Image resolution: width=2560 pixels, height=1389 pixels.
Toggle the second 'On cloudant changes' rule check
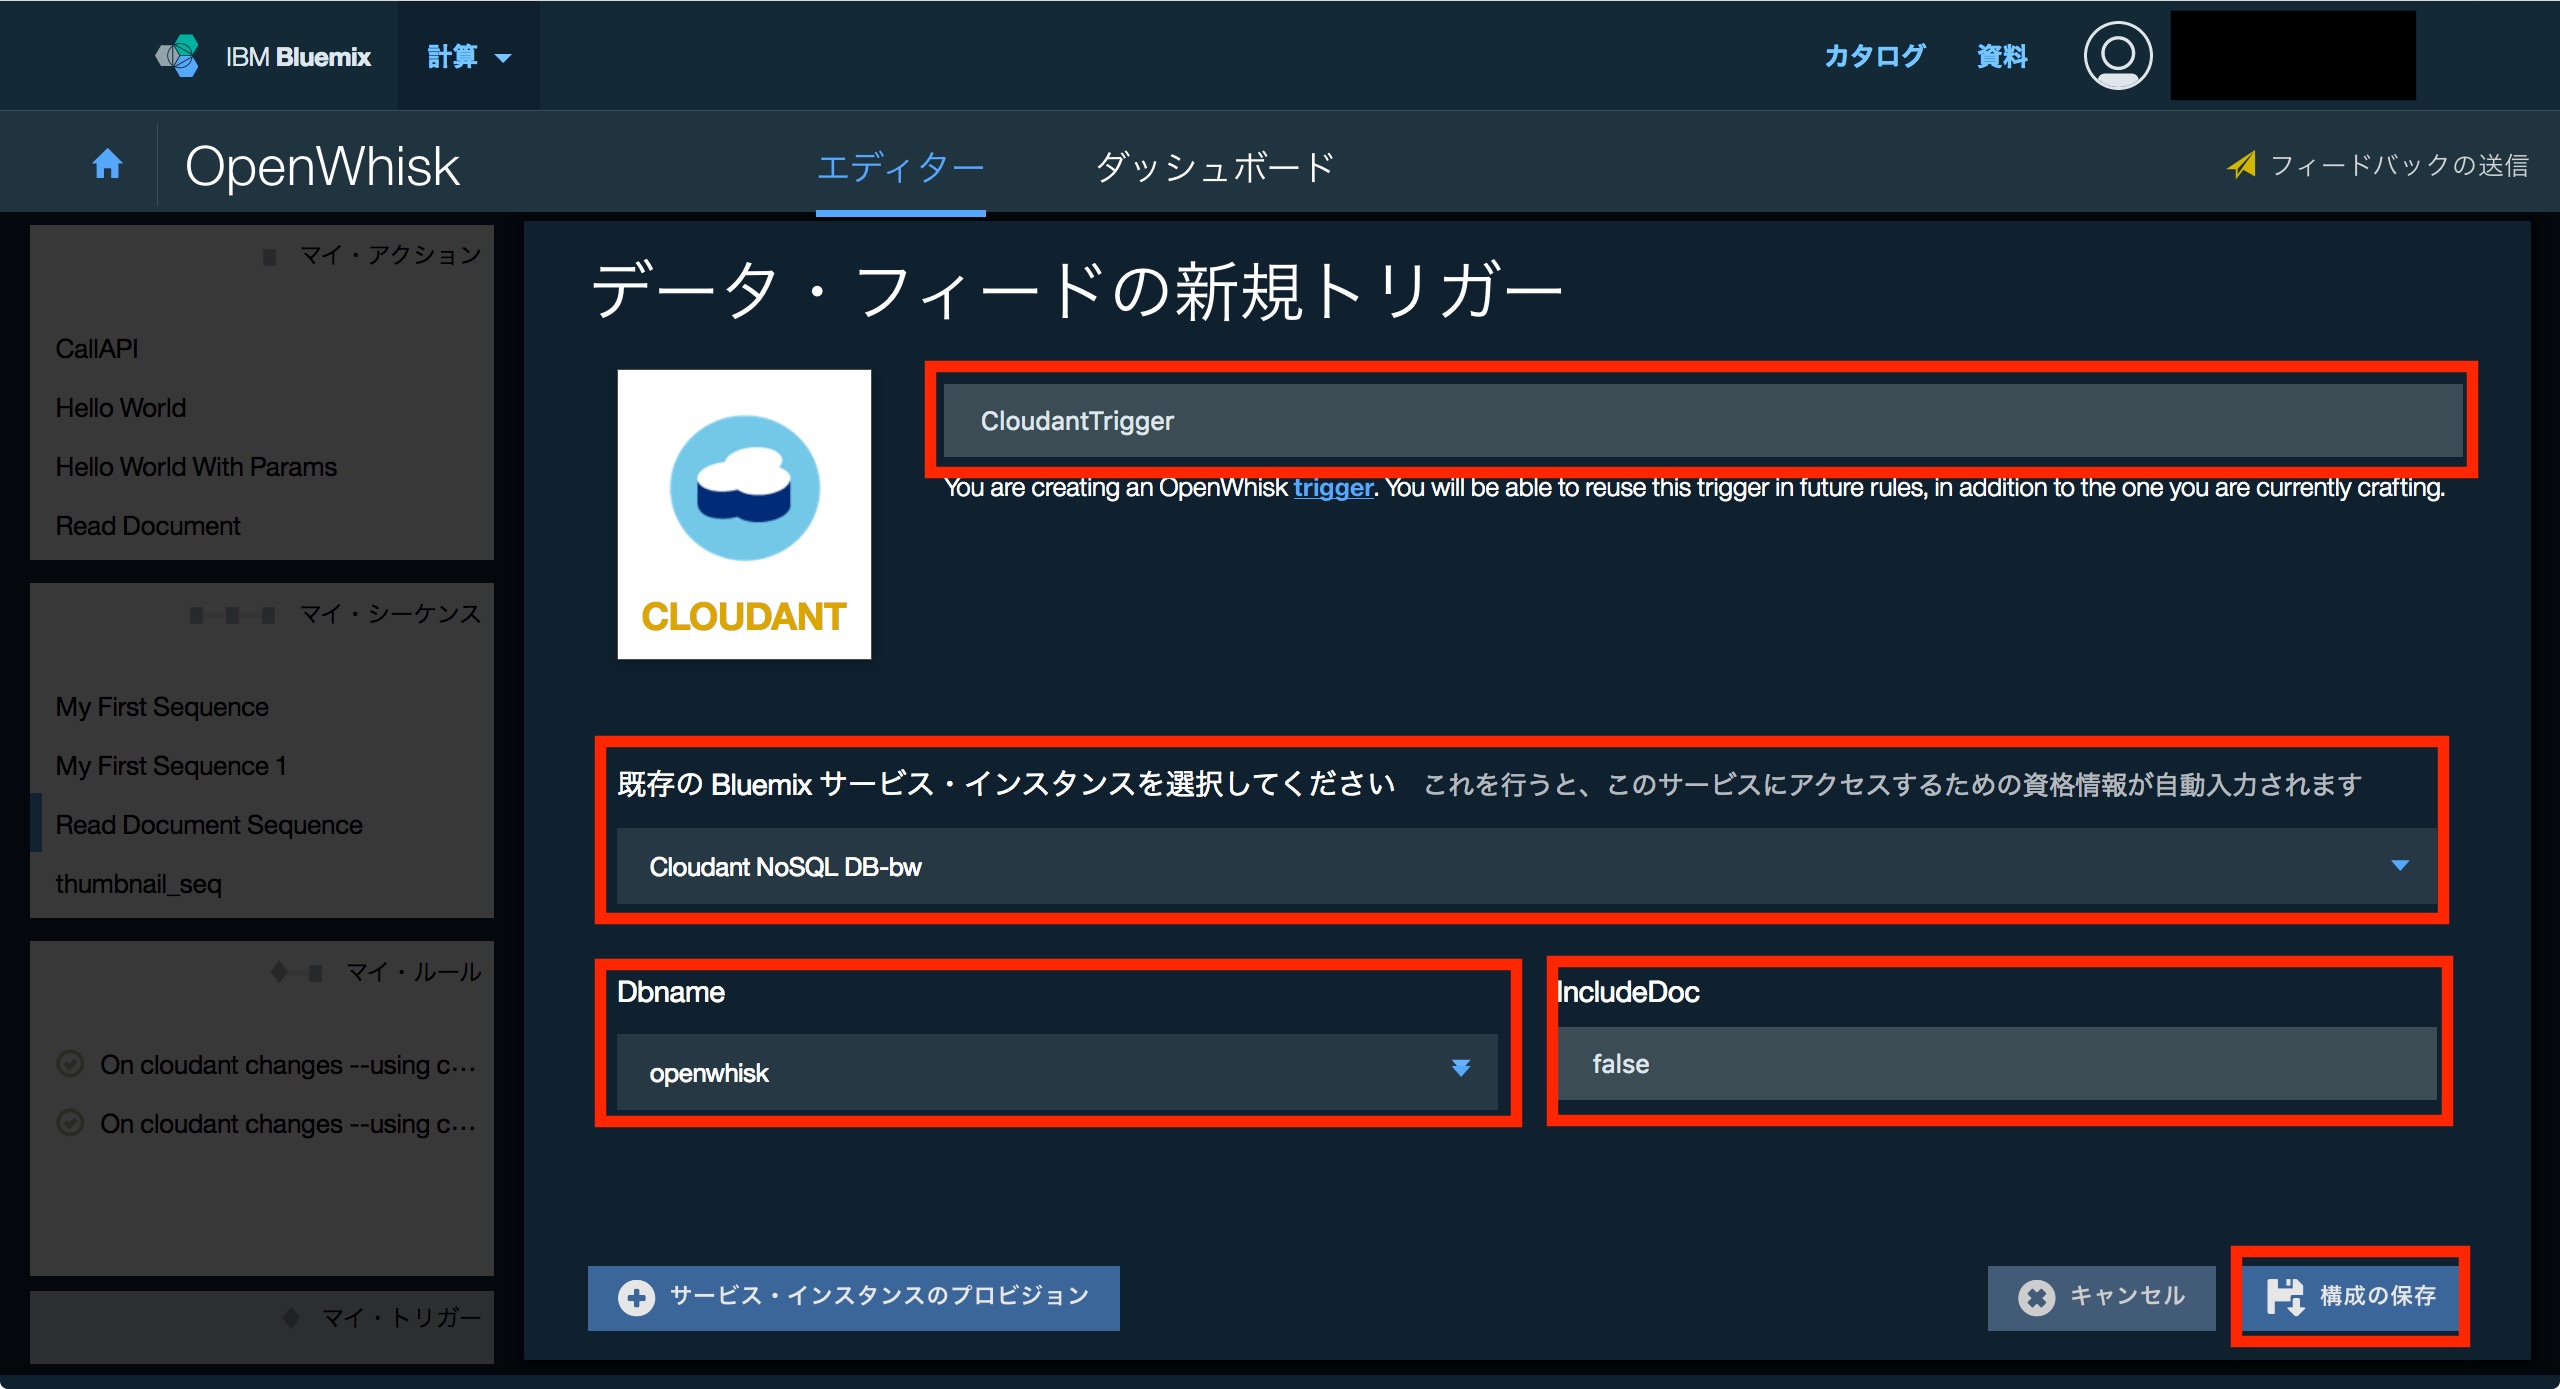click(x=70, y=1123)
